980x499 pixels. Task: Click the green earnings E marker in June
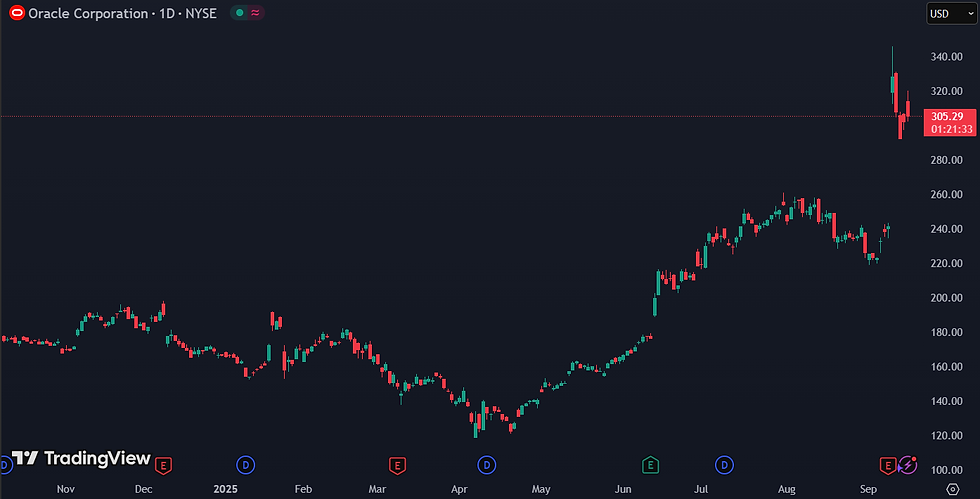pyautogui.click(x=651, y=465)
